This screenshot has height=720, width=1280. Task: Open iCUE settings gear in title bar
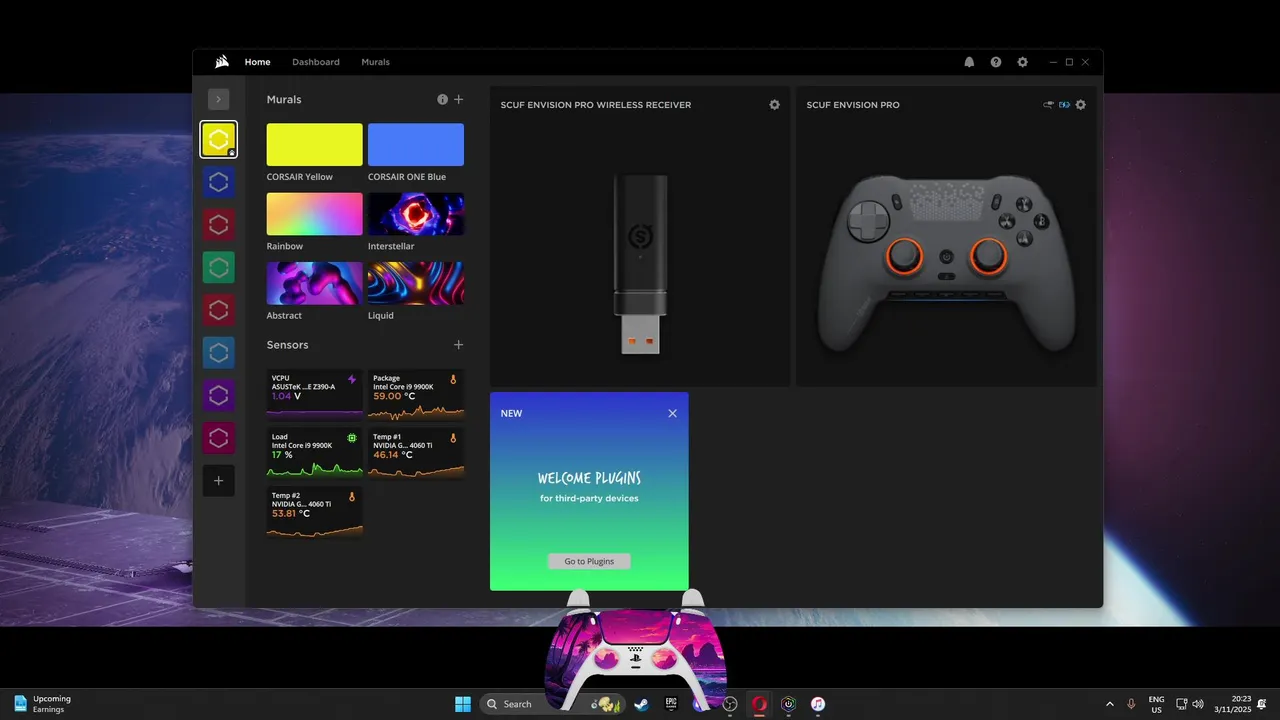tap(1022, 62)
